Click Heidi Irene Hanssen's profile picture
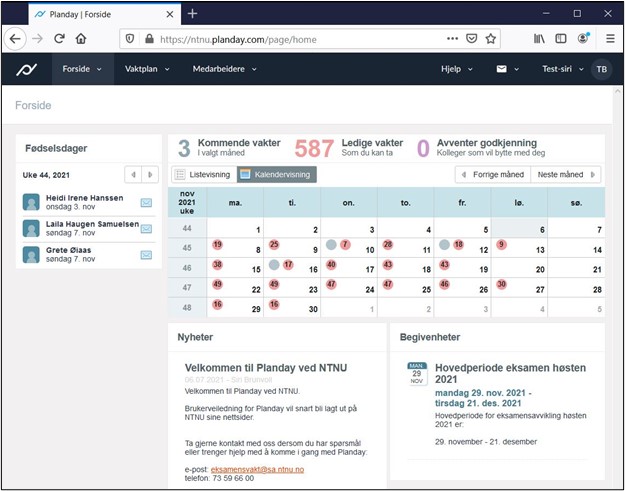 [31, 202]
